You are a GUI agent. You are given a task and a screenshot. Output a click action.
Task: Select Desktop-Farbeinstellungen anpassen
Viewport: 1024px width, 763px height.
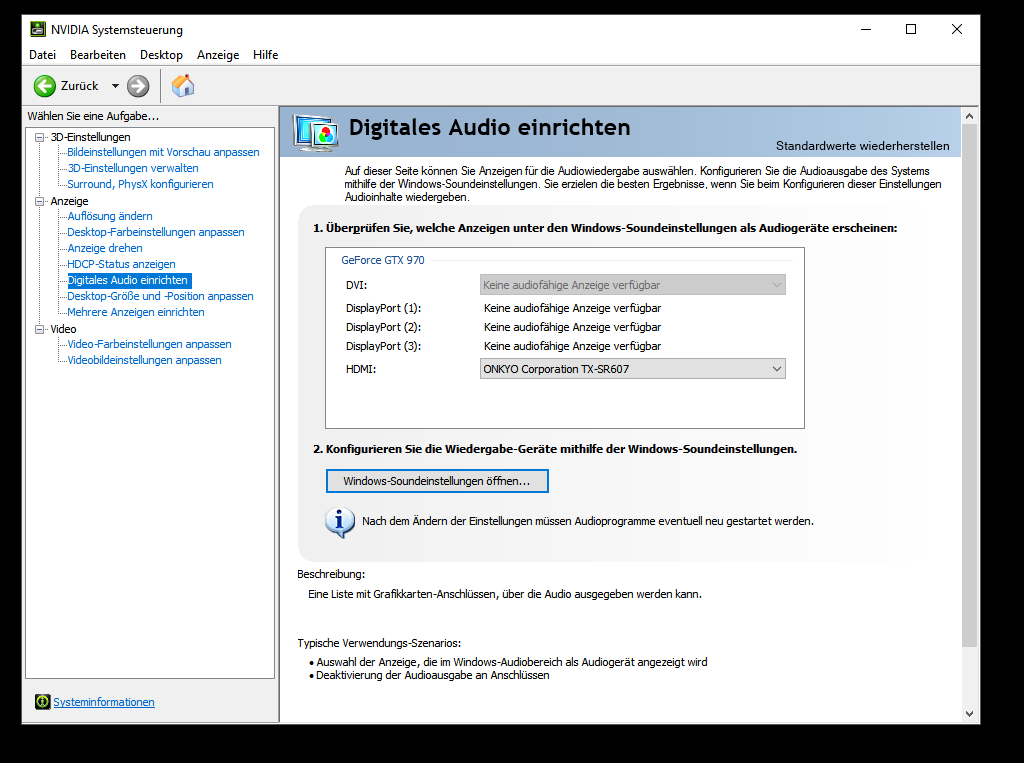tap(156, 232)
